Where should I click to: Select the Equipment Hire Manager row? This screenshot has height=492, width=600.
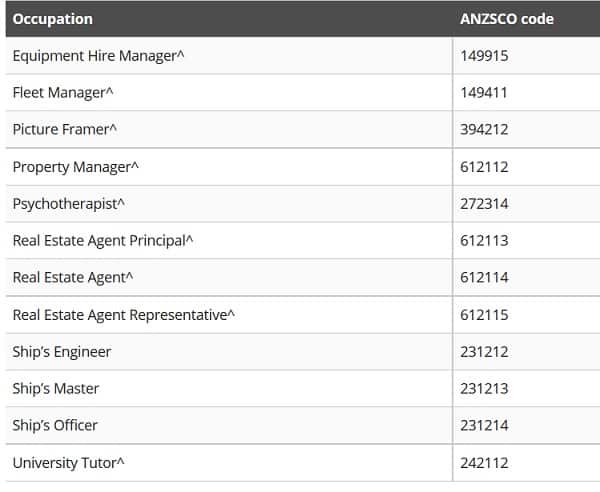(x=303, y=56)
